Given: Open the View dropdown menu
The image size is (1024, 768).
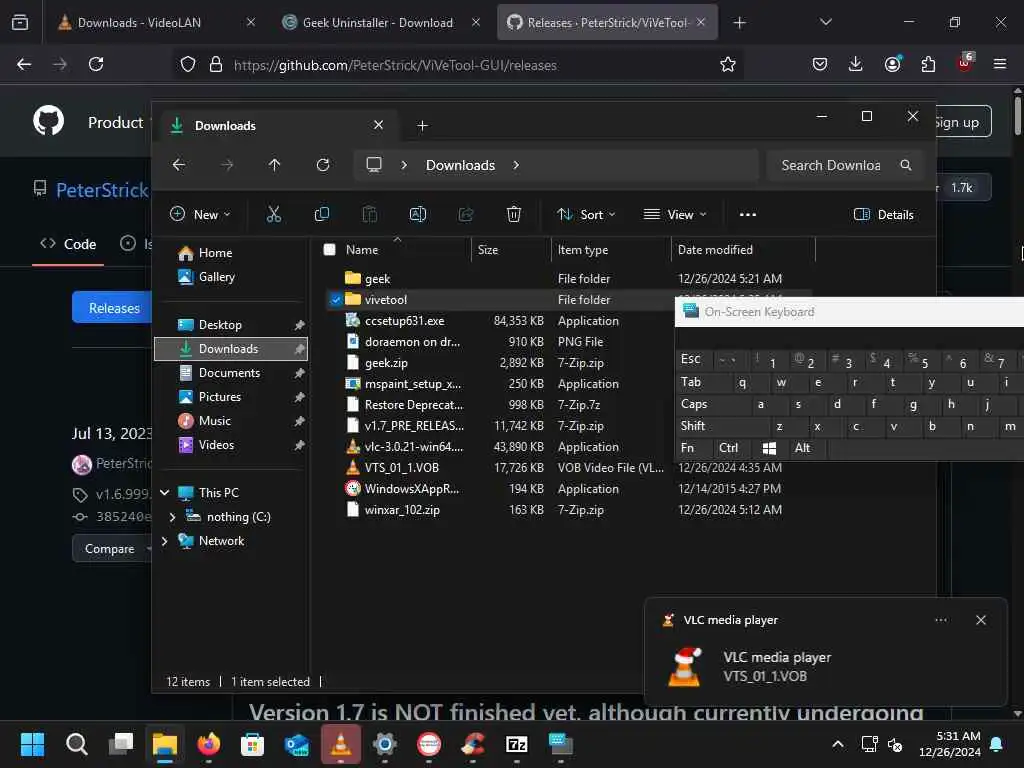Looking at the screenshot, I should pyautogui.click(x=675, y=214).
